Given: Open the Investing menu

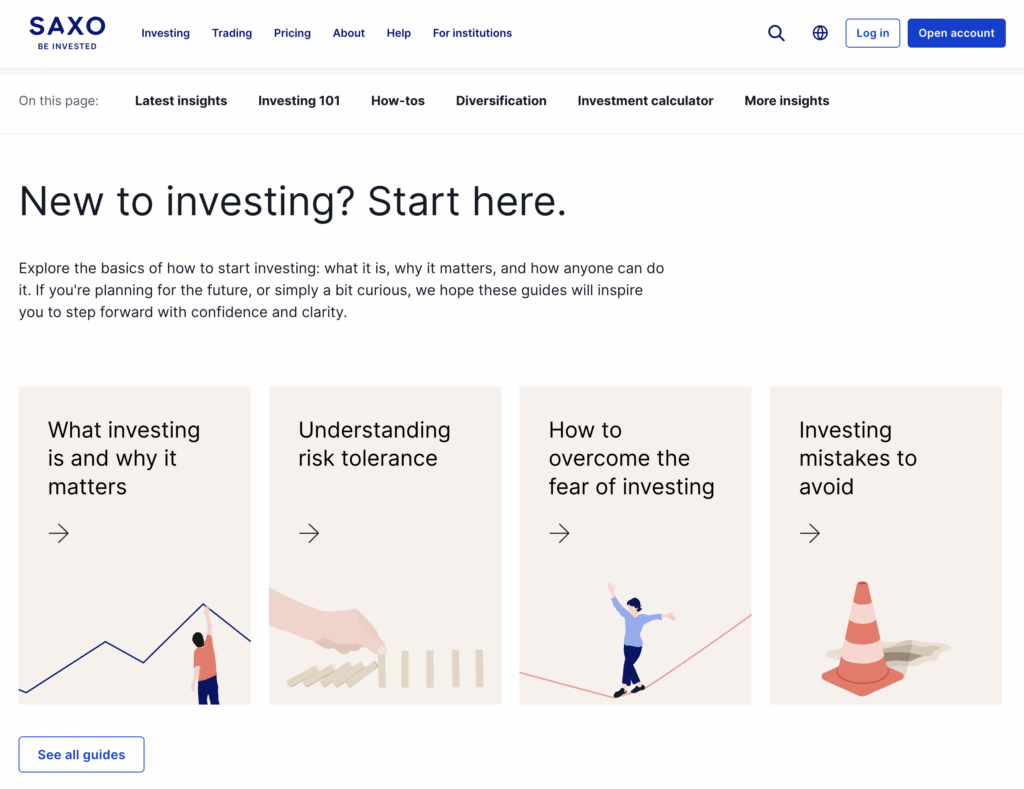Looking at the screenshot, I should pos(165,33).
